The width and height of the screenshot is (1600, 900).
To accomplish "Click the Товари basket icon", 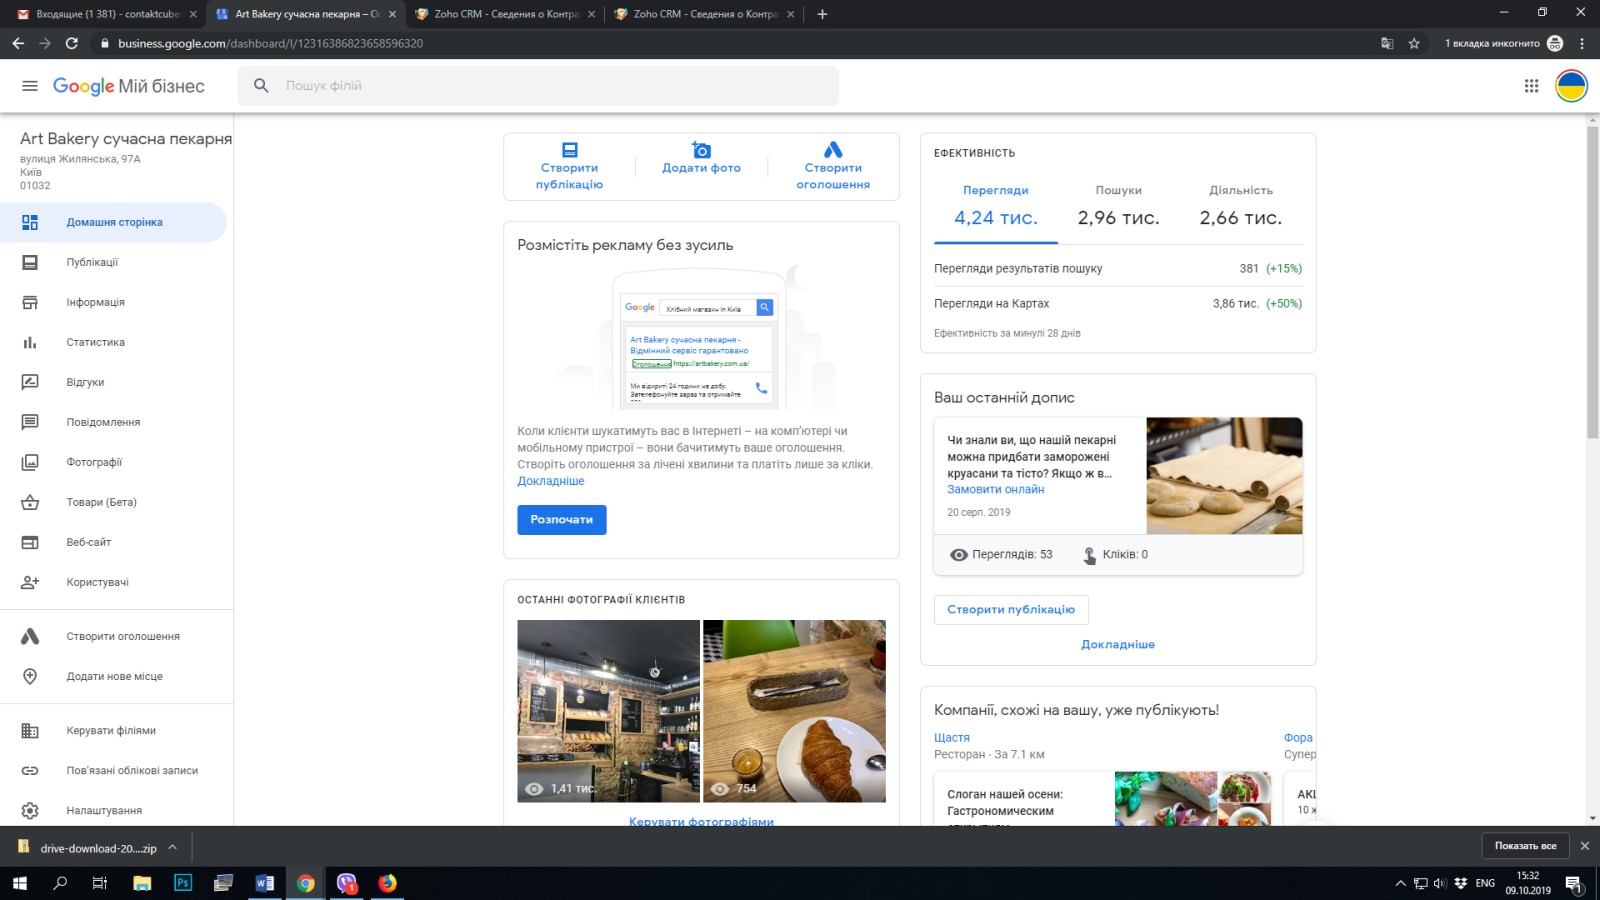I will point(30,502).
